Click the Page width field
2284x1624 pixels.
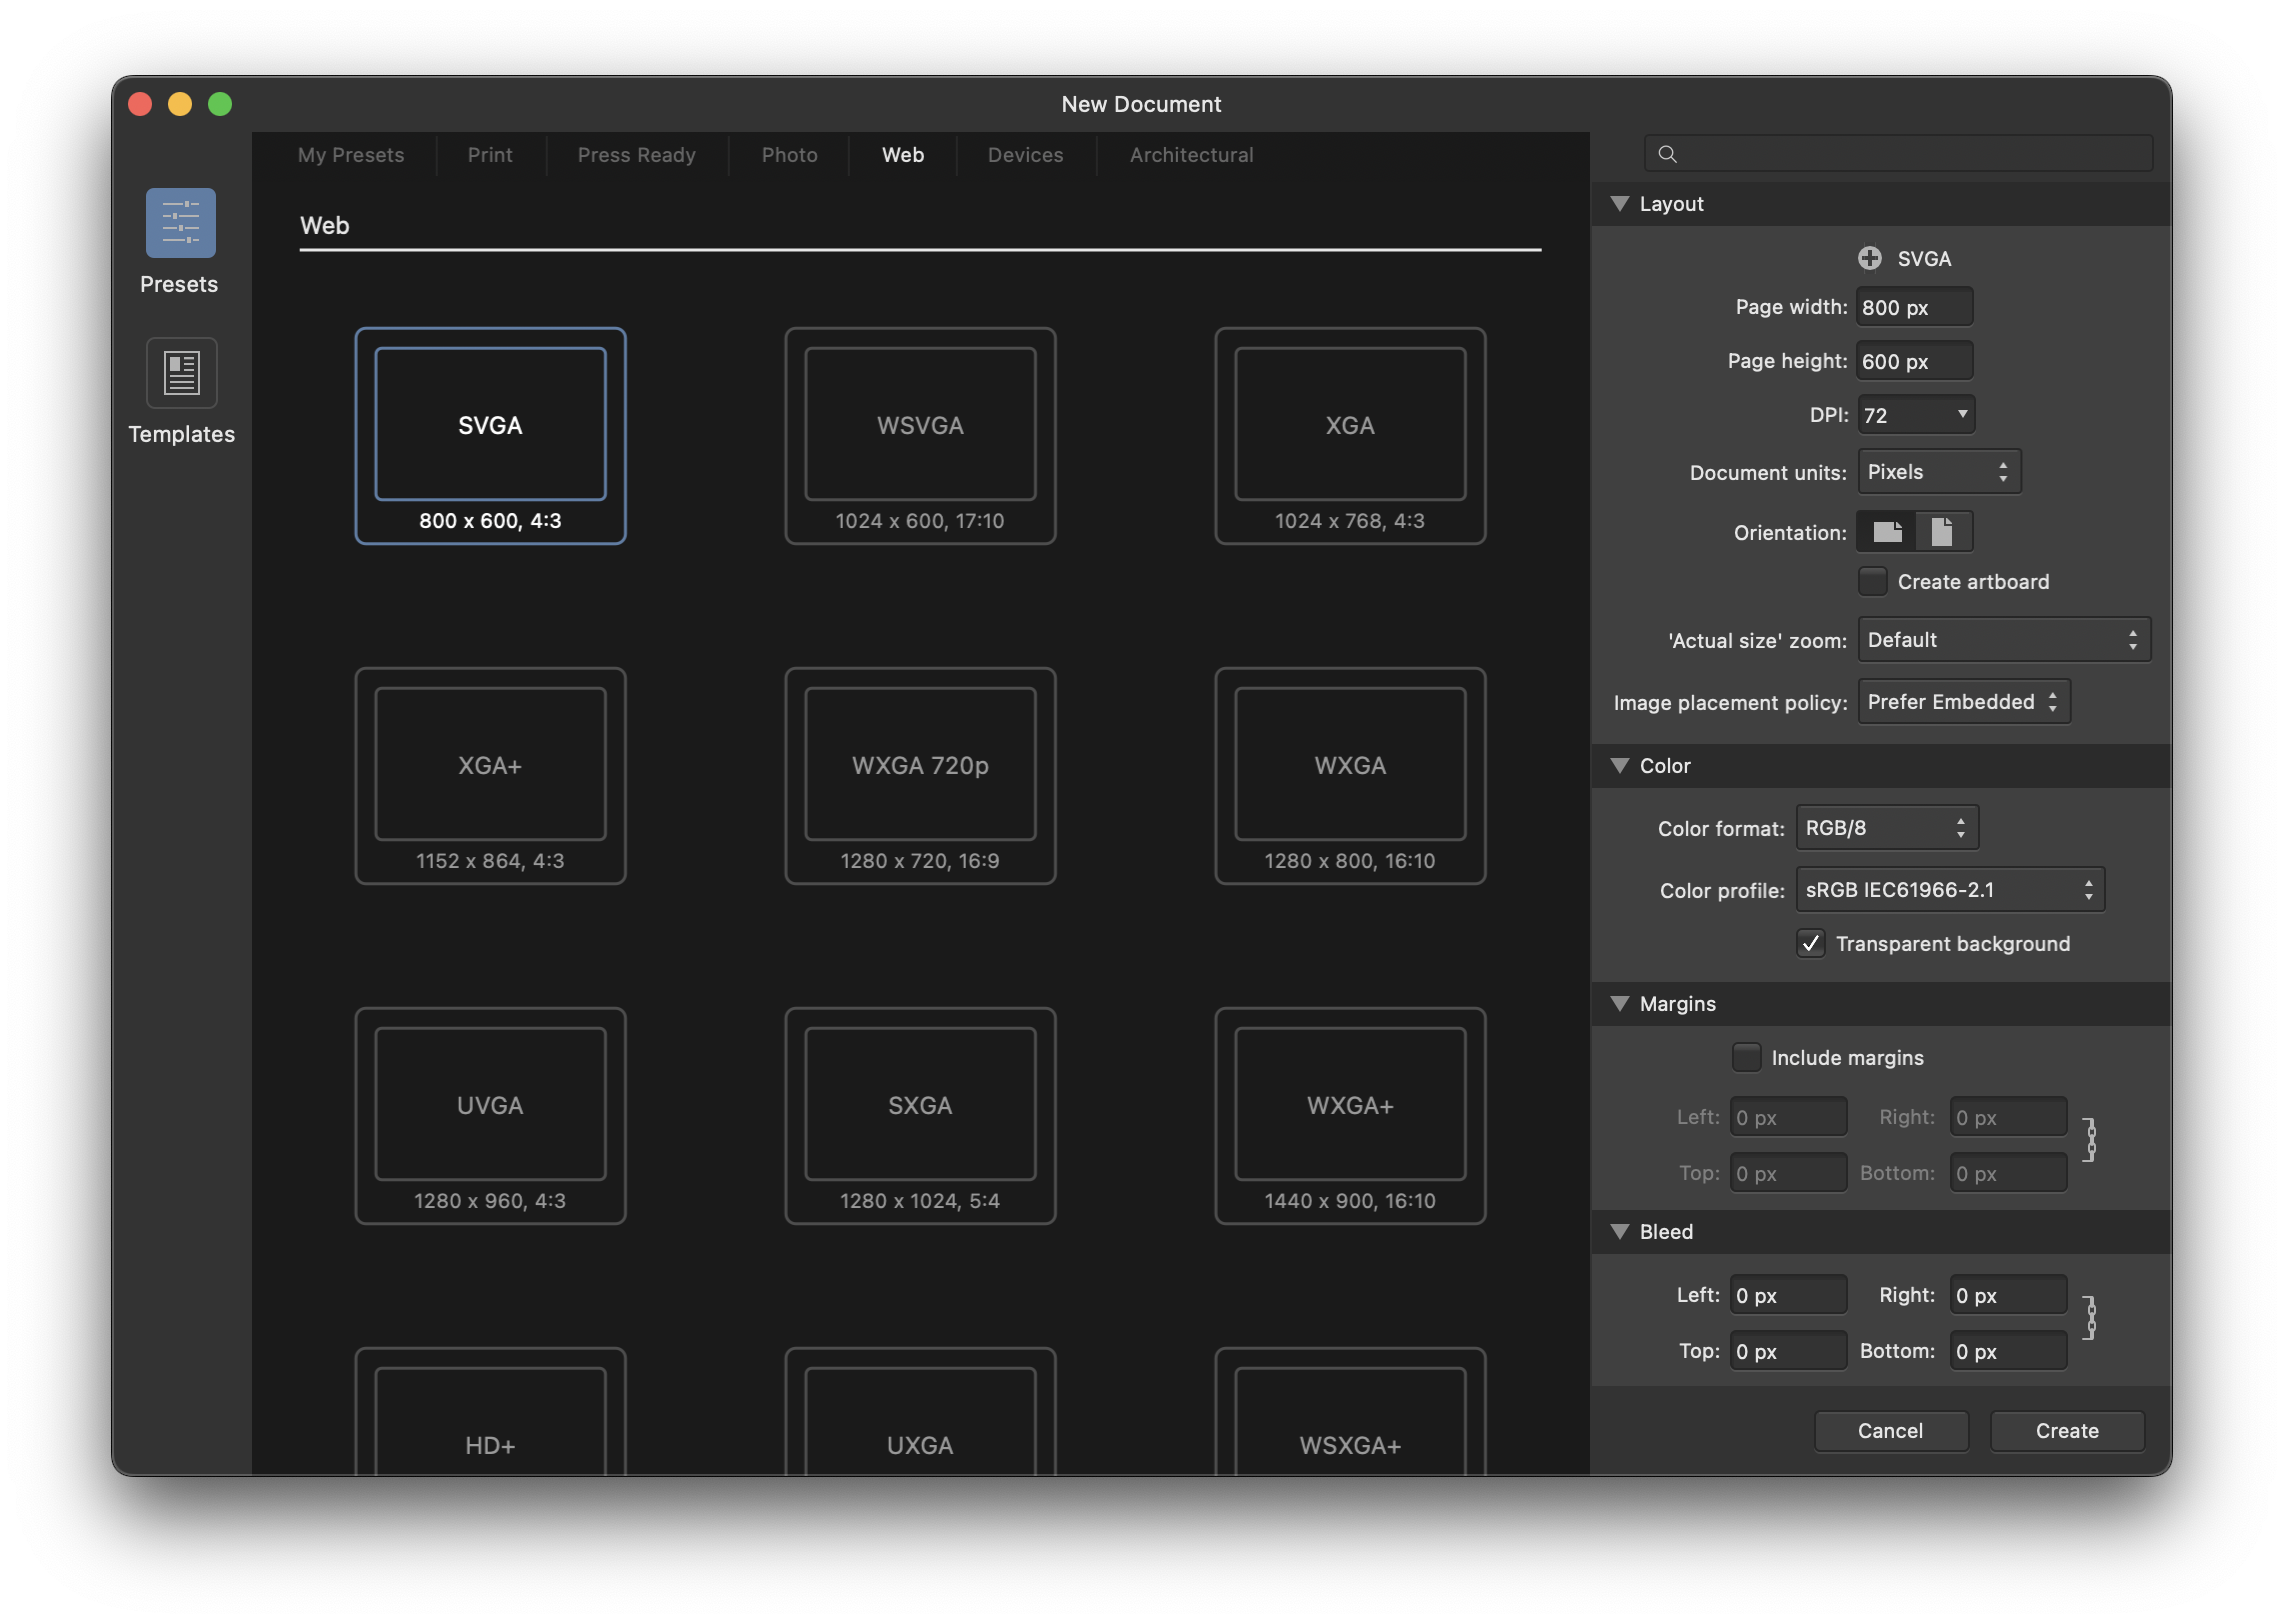(x=1914, y=307)
